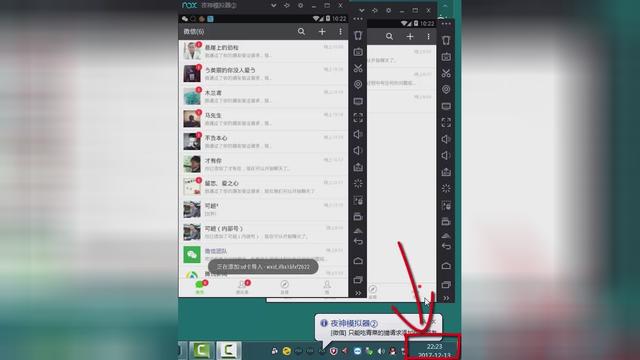The image size is (640, 360).
Task: Toggle fullscreen icon in front Nox sidebar
Action: click(x=358, y=118)
